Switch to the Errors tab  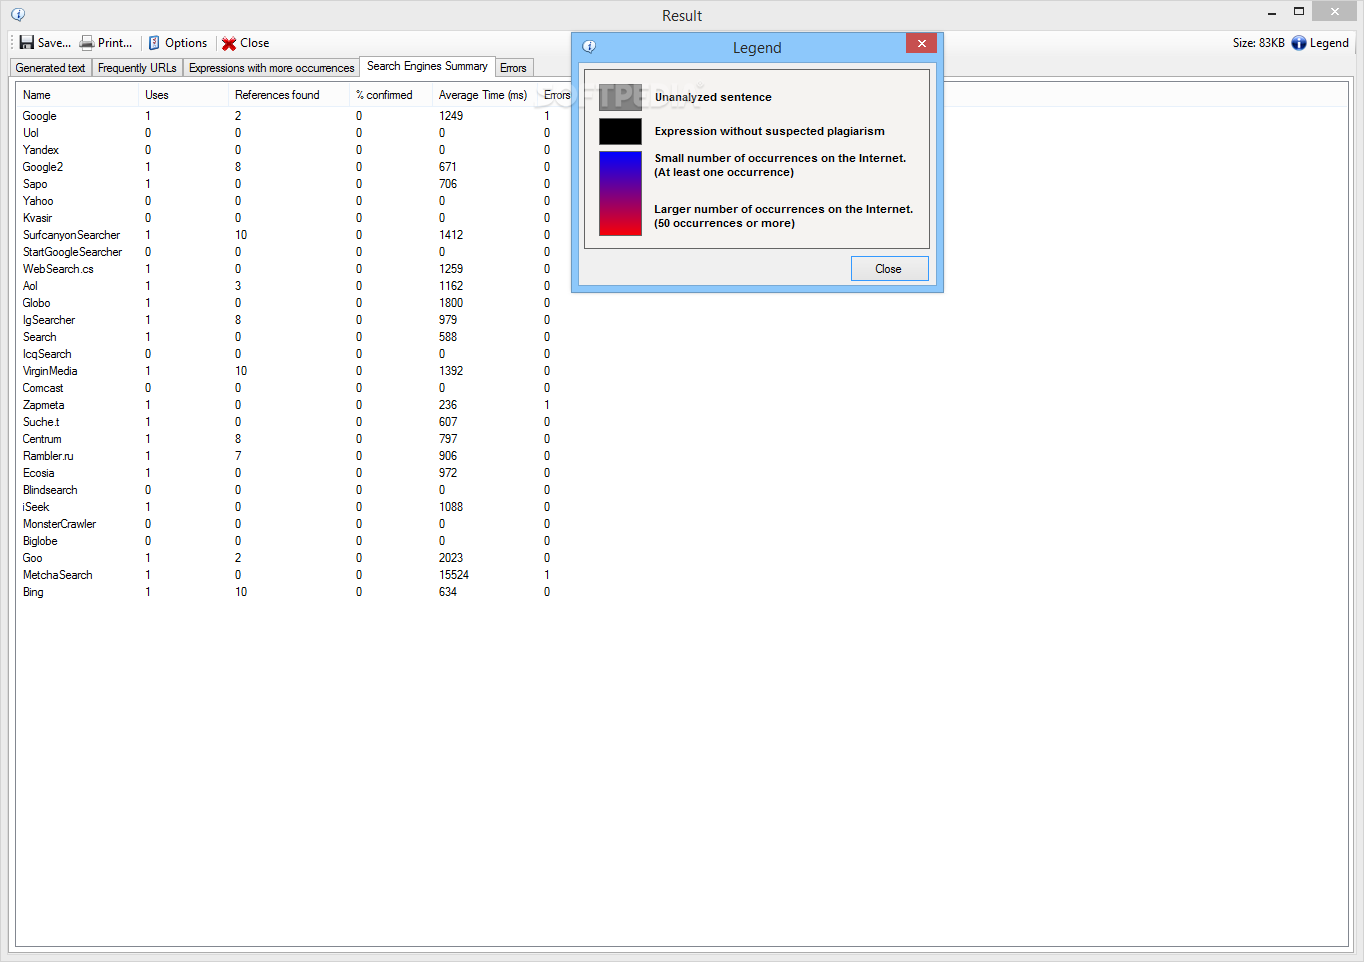[513, 68]
